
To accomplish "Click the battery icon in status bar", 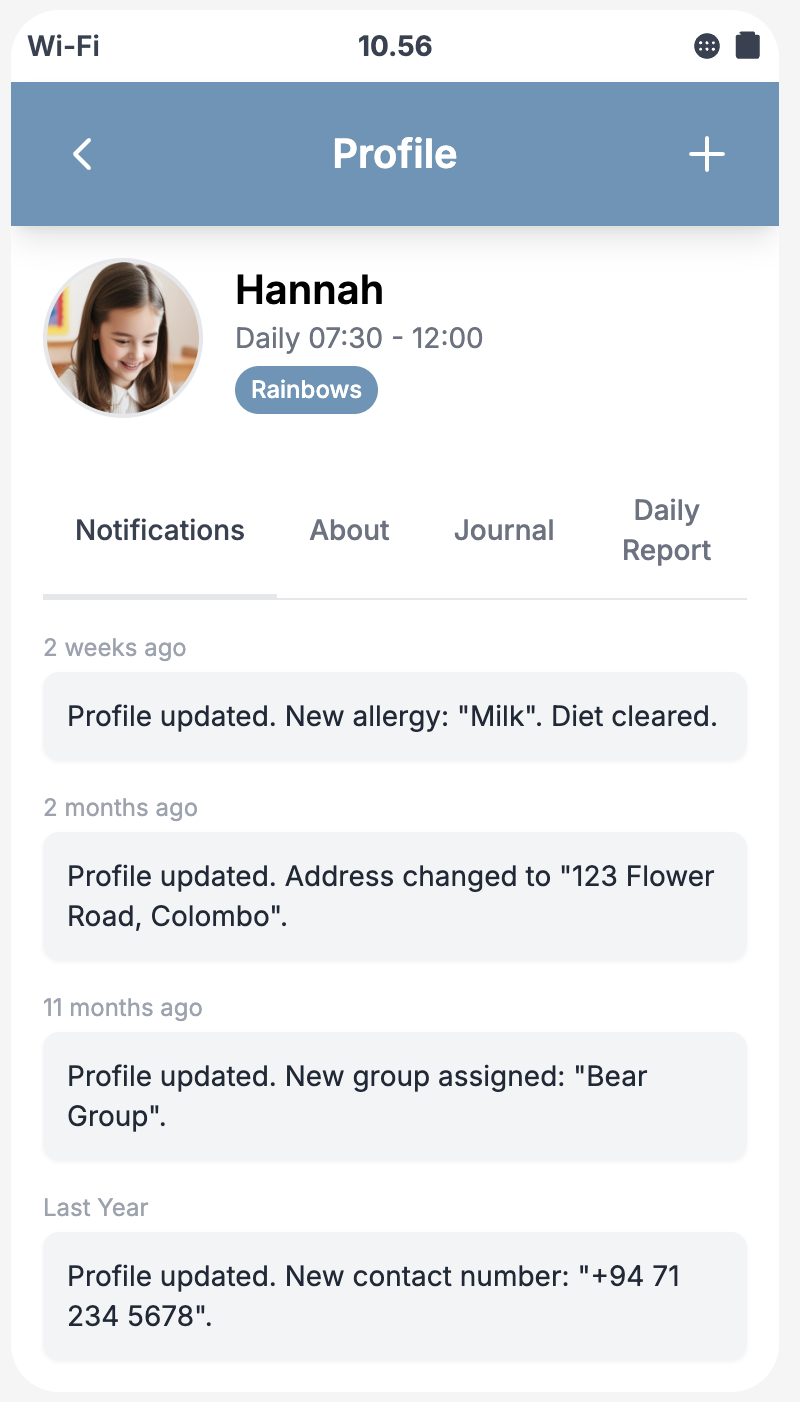I will click(748, 46).
